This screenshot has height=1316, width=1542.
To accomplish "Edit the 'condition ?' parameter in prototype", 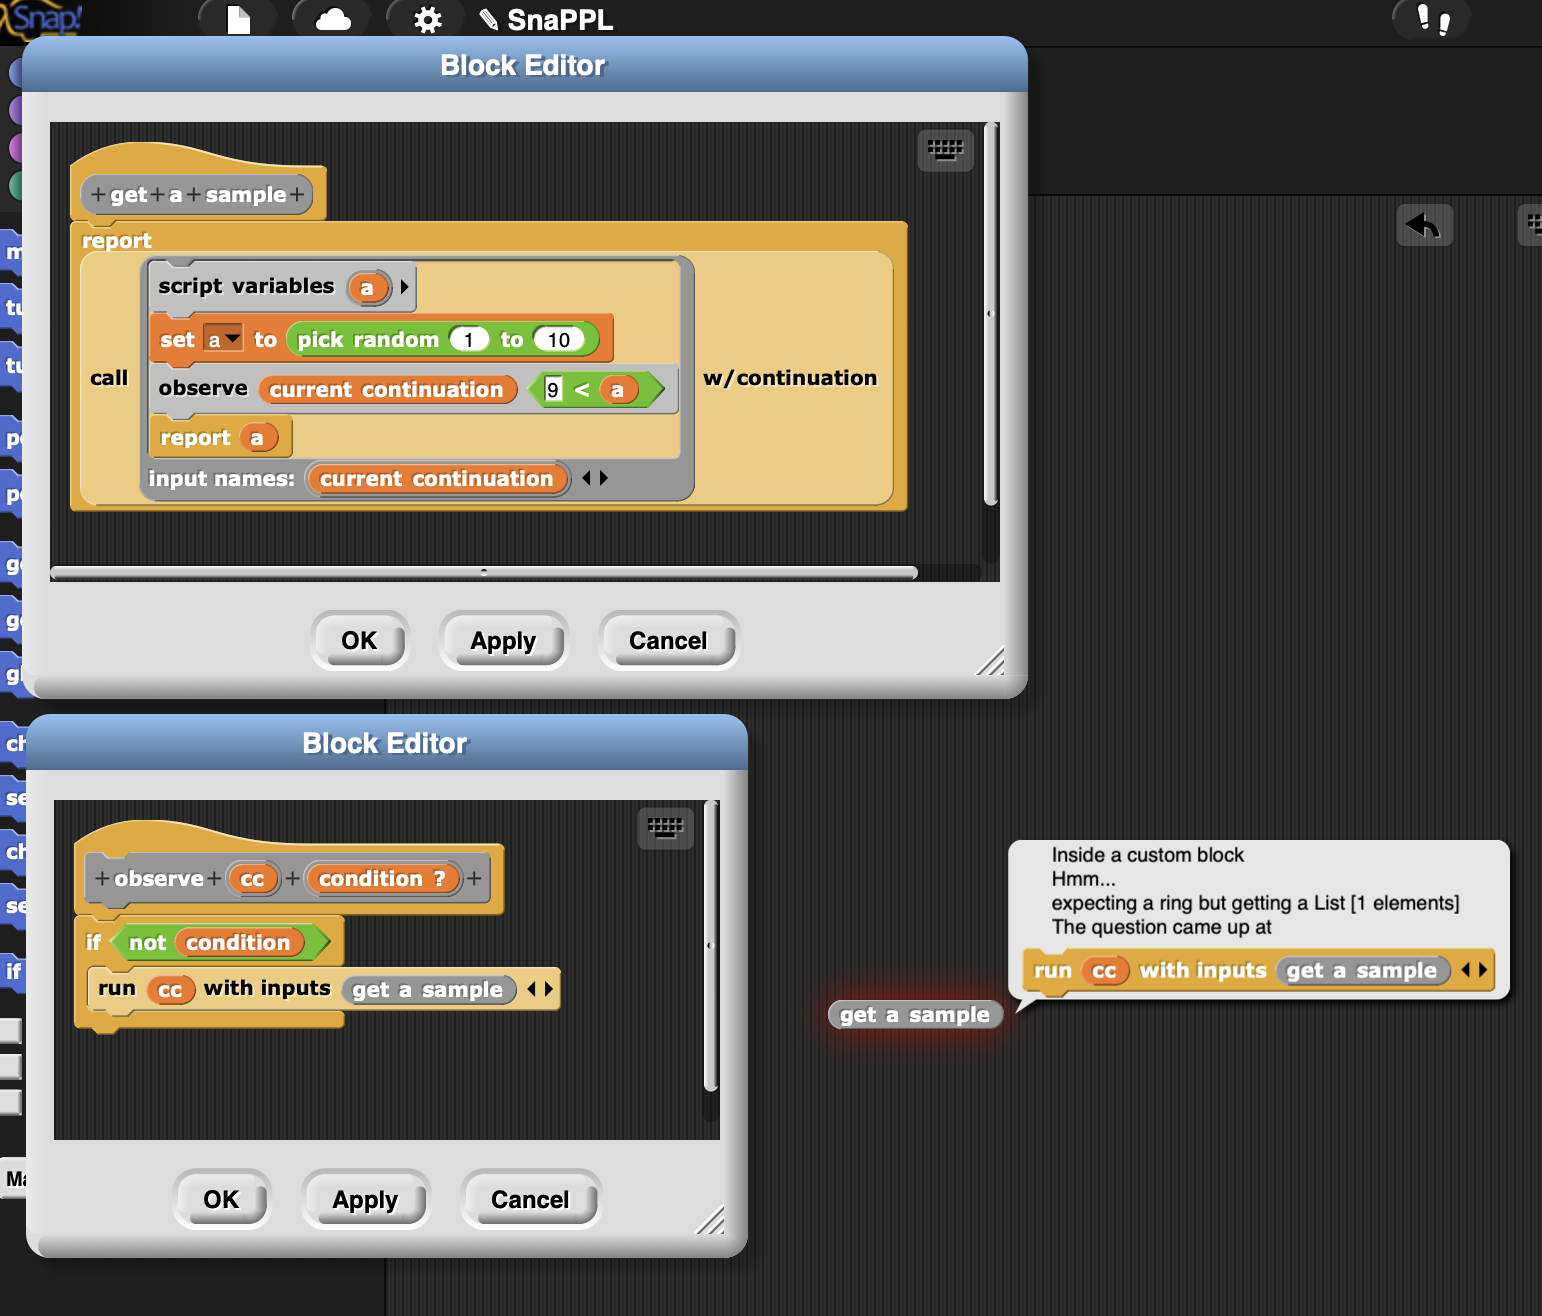I will point(383,879).
